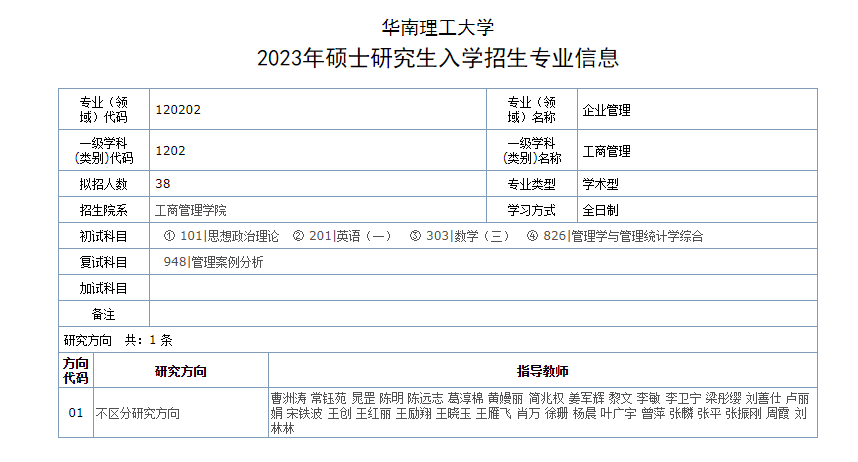Click the label 专业（领域）名称
This screenshot has width=858, height=462.
[x=531, y=109]
